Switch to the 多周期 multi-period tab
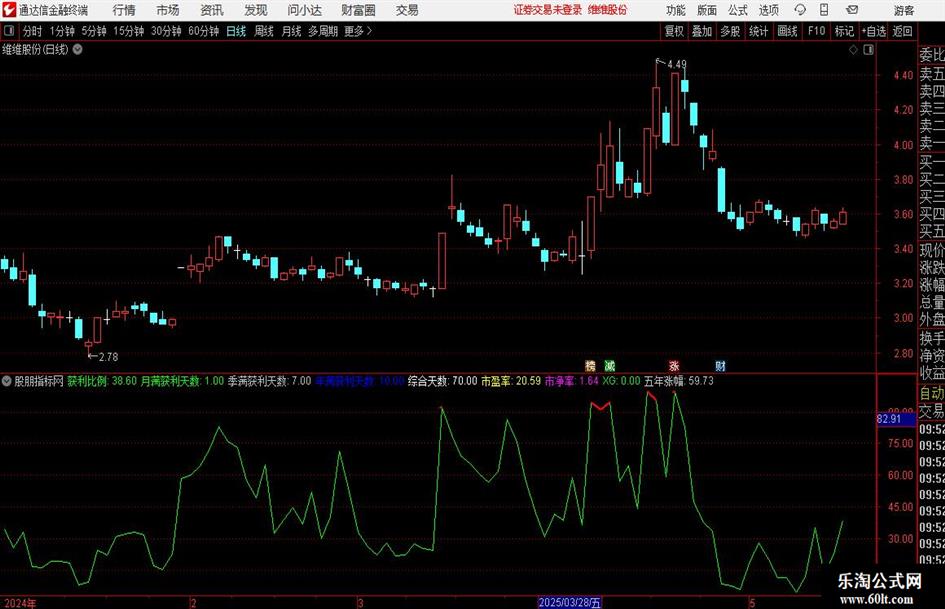The width and height of the screenshot is (945, 609). [323, 31]
